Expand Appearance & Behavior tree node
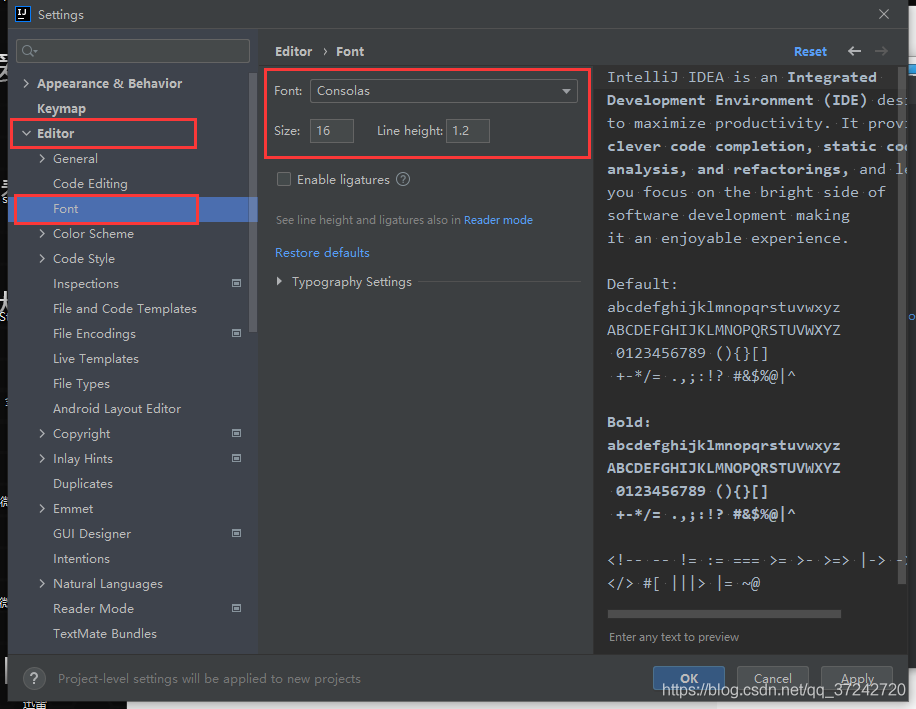 point(26,84)
